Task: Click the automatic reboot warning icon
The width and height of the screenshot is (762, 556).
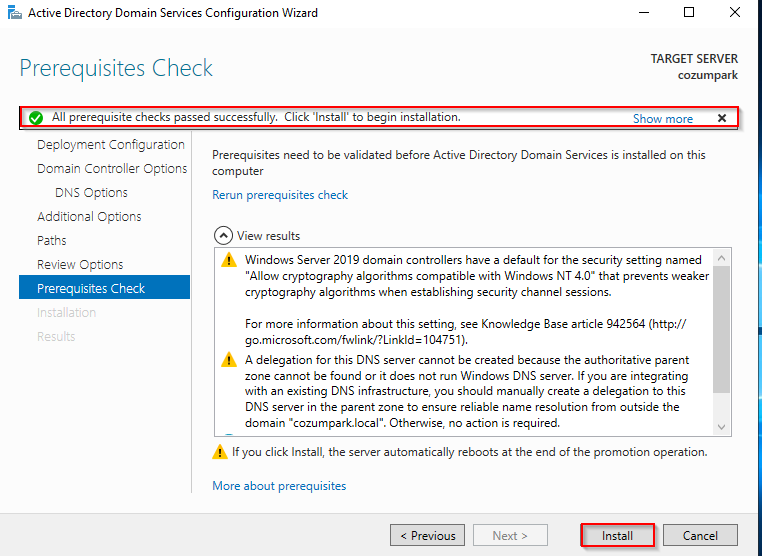Action: pos(220,452)
